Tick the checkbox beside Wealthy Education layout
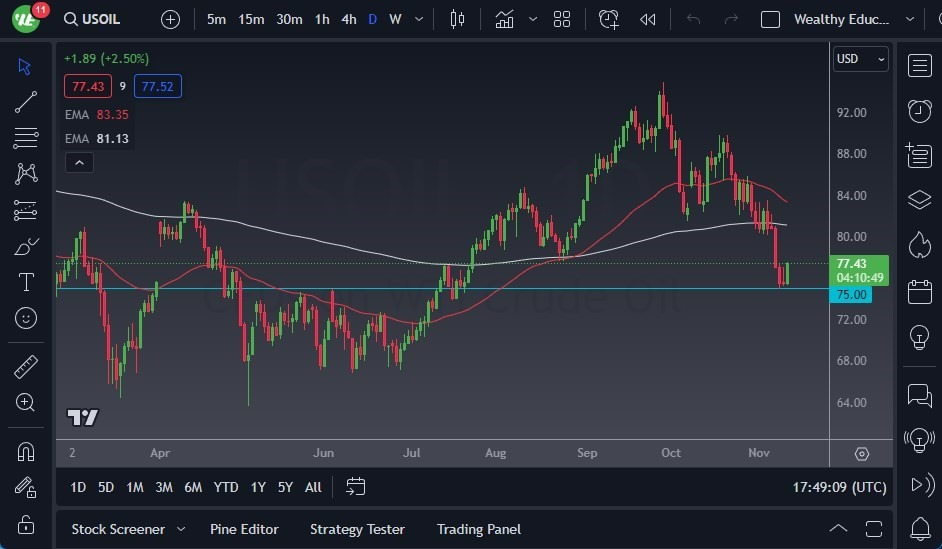 tap(770, 19)
